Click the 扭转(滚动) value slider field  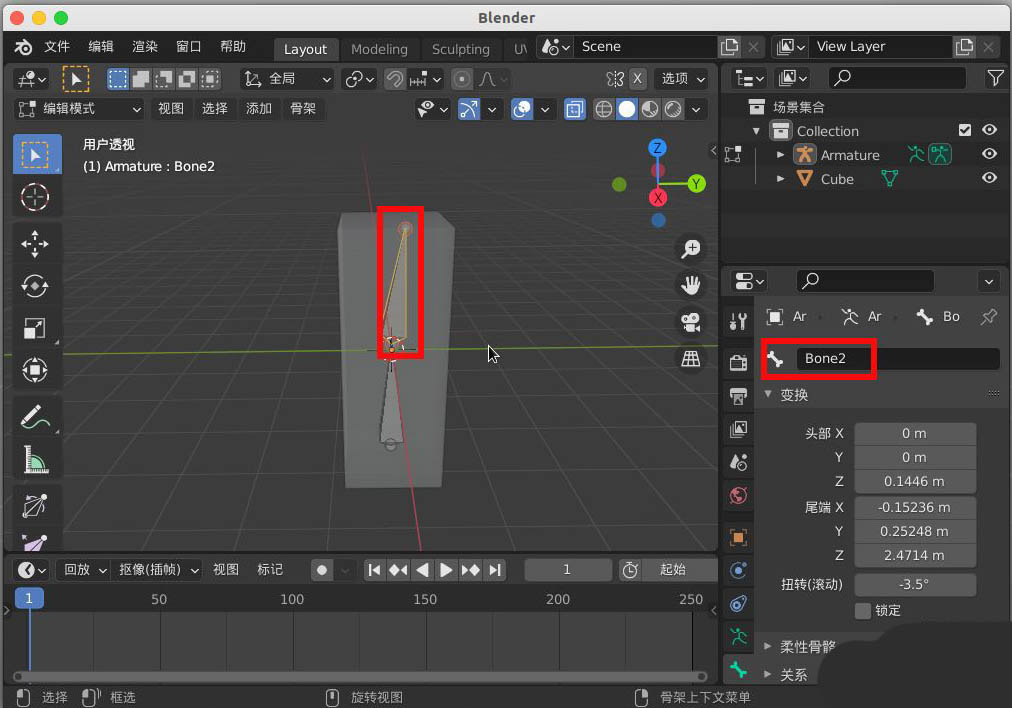[x=914, y=584]
